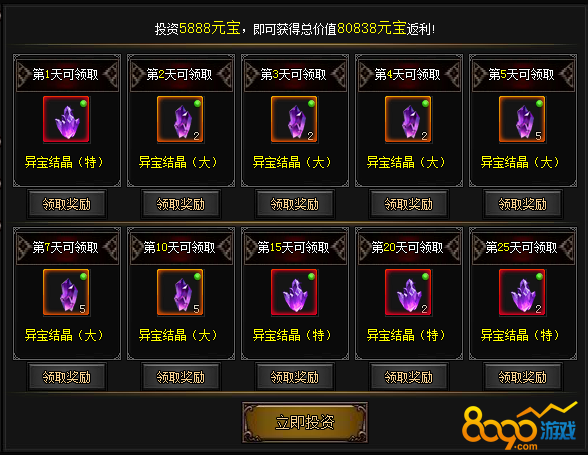Claim the Day 7 reward

click(x=67, y=377)
